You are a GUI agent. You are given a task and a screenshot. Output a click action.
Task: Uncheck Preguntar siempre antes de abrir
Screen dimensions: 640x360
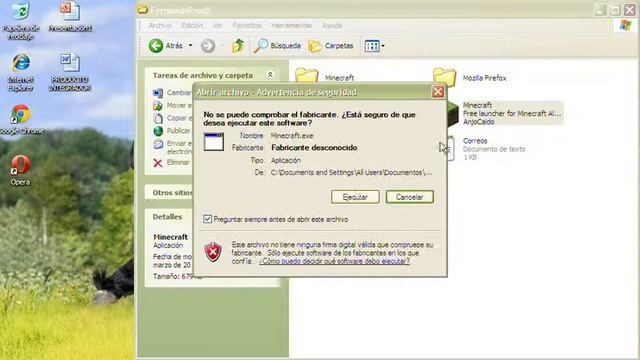(x=207, y=219)
